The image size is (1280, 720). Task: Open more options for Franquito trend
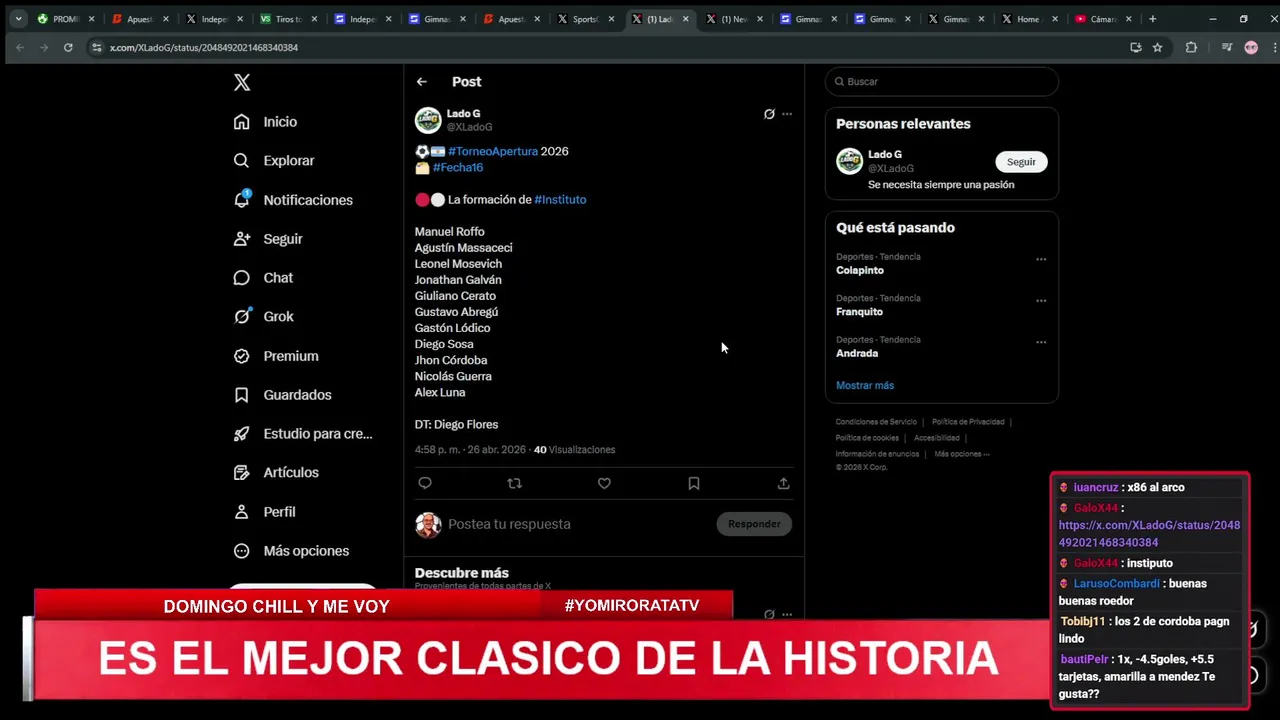[x=1041, y=301]
